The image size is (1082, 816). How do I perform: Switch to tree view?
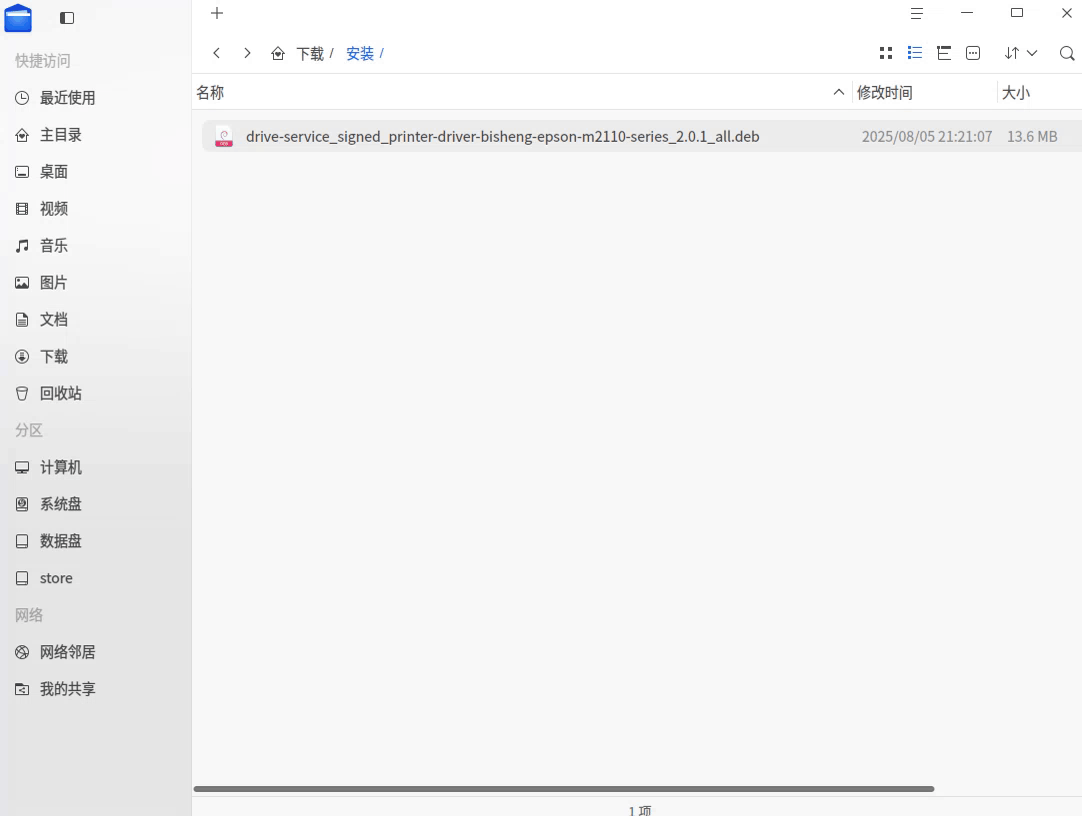tap(944, 53)
